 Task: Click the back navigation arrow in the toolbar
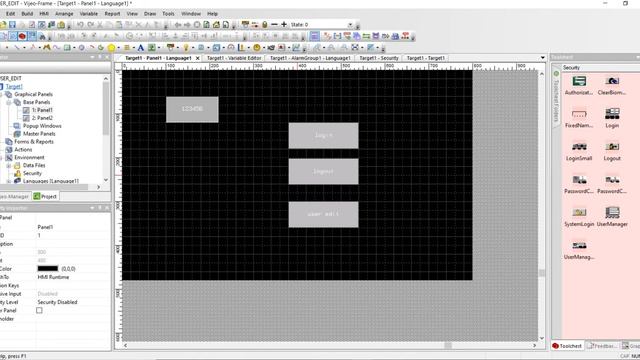click(178, 25)
